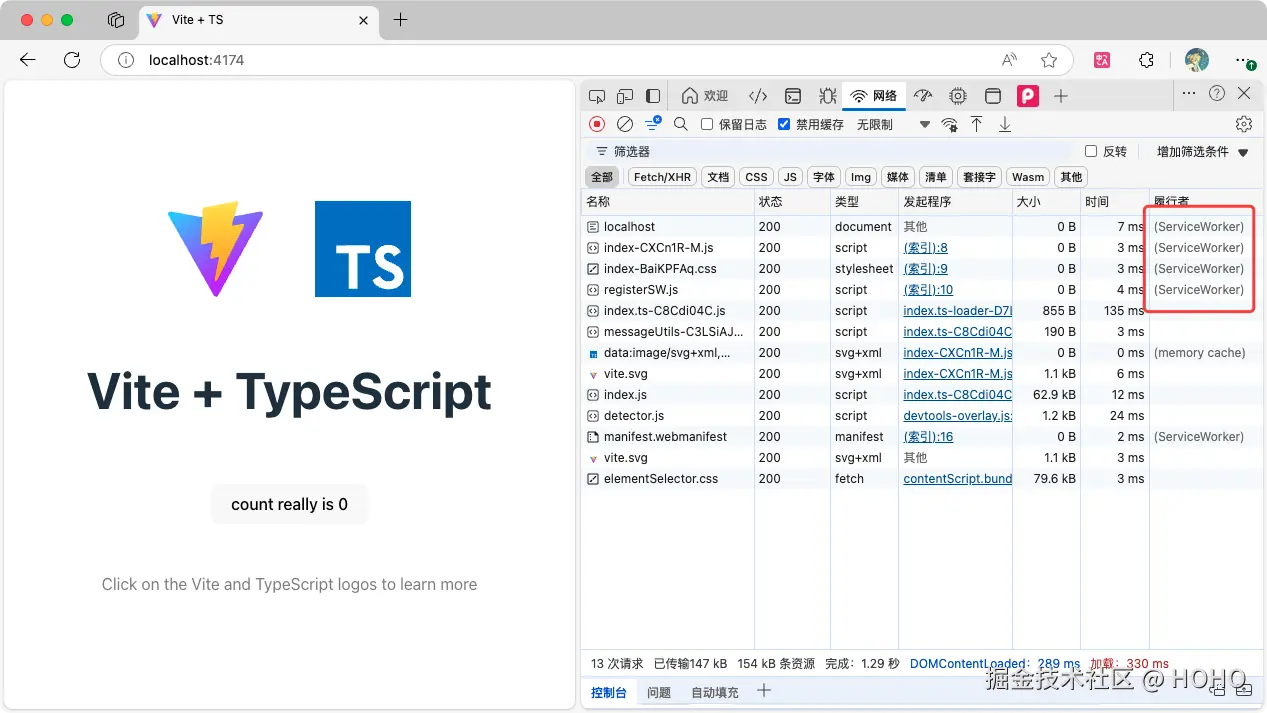1267x713 pixels.
Task: Click the plus next to 自动填充
Action: pos(764,691)
